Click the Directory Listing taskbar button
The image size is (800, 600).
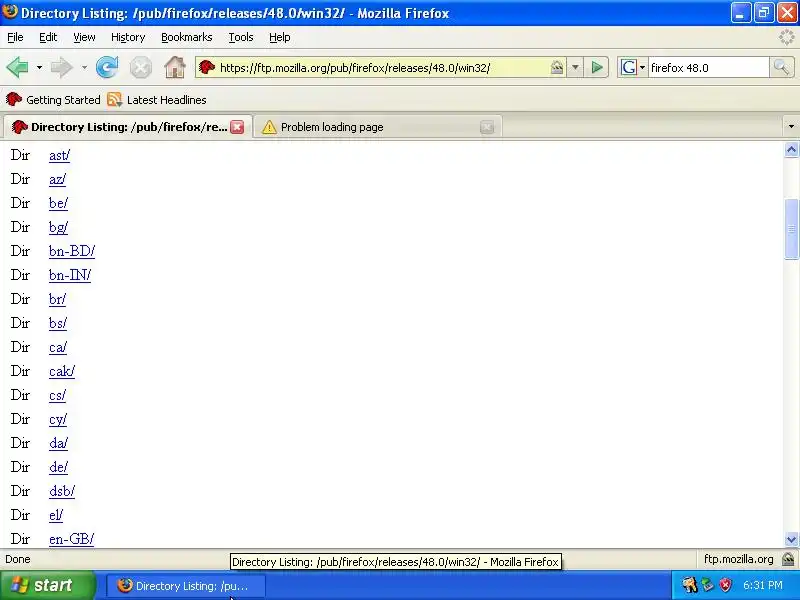pos(185,586)
